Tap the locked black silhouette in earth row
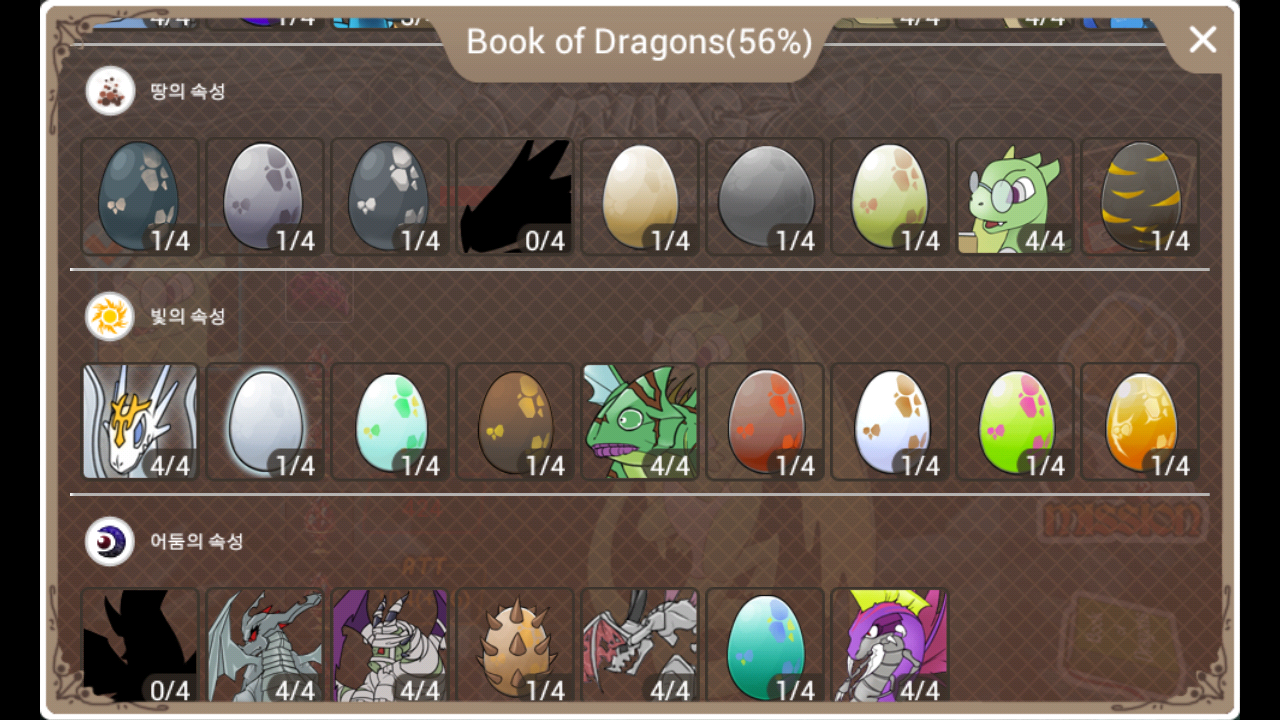 click(515, 196)
